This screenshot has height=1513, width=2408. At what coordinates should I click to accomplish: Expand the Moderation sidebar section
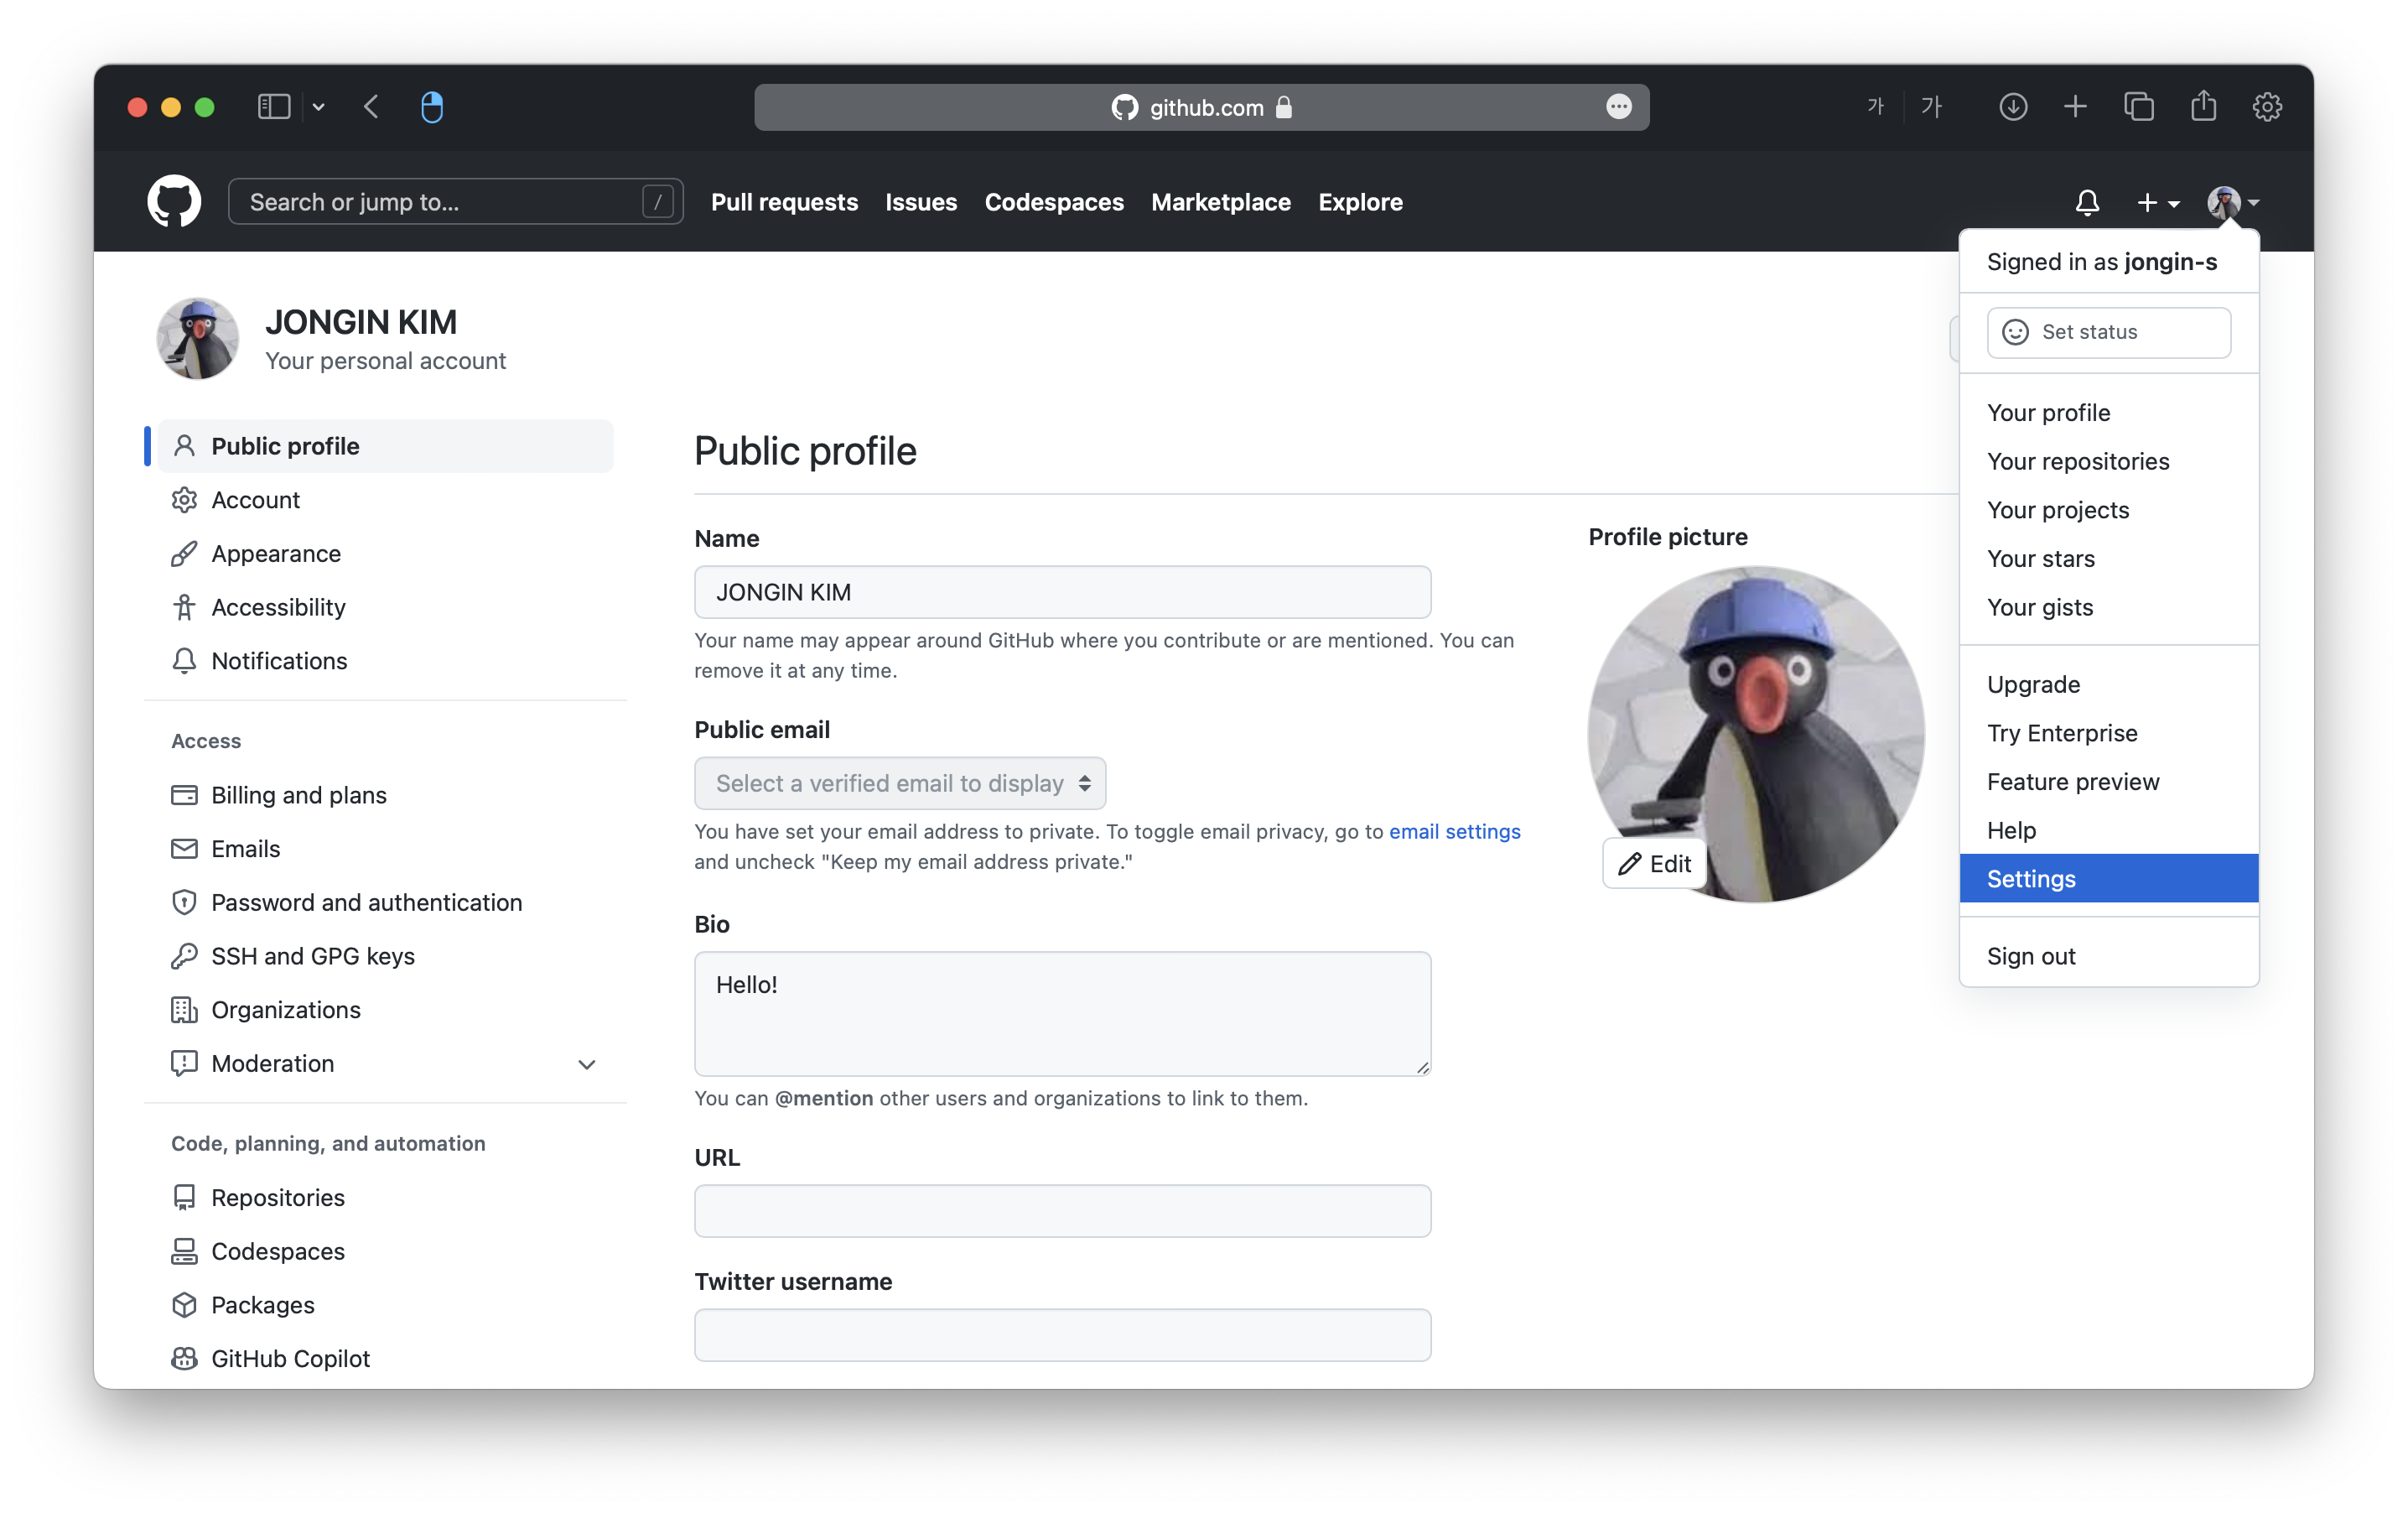pos(587,1064)
